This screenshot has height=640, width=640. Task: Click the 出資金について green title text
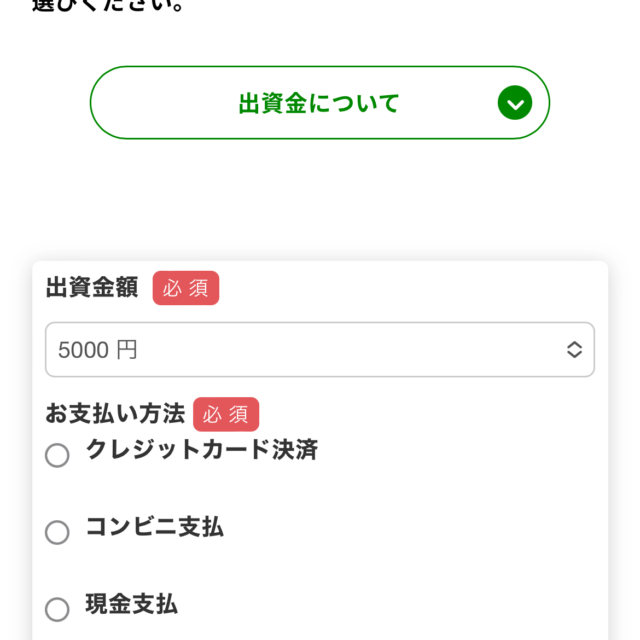pyautogui.click(x=319, y=103)
